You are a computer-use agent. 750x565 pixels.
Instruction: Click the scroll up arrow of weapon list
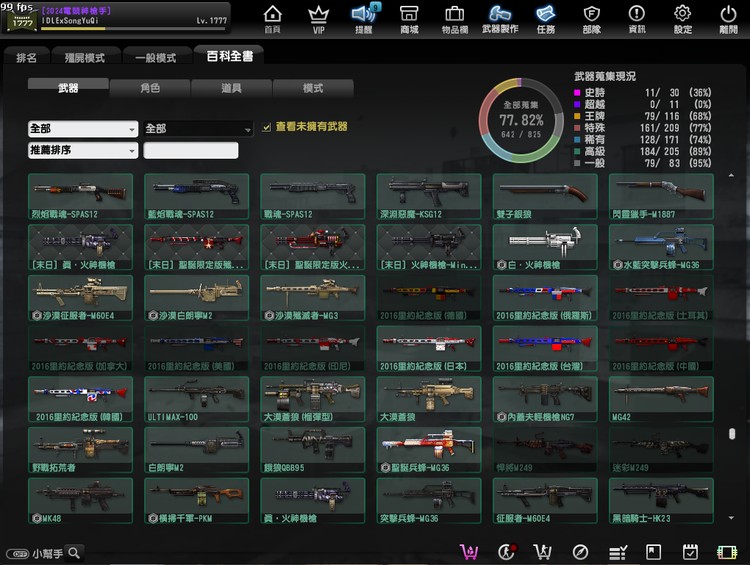[x=731, y=176]
